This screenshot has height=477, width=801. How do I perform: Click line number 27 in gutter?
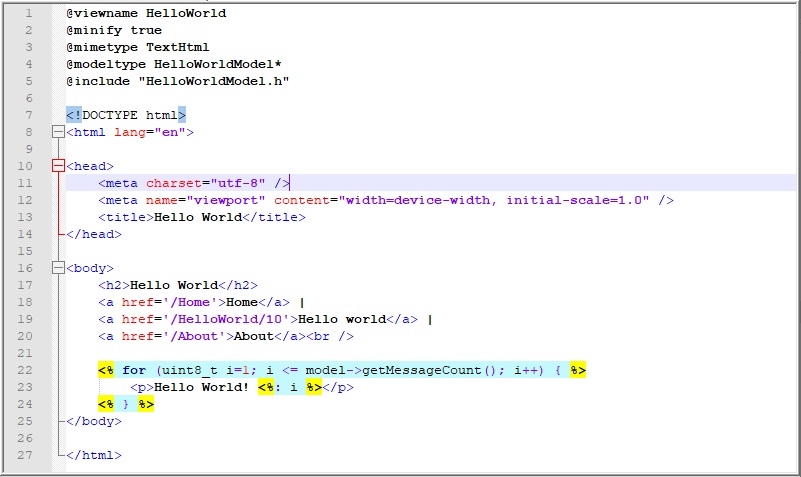pos(25,455)
